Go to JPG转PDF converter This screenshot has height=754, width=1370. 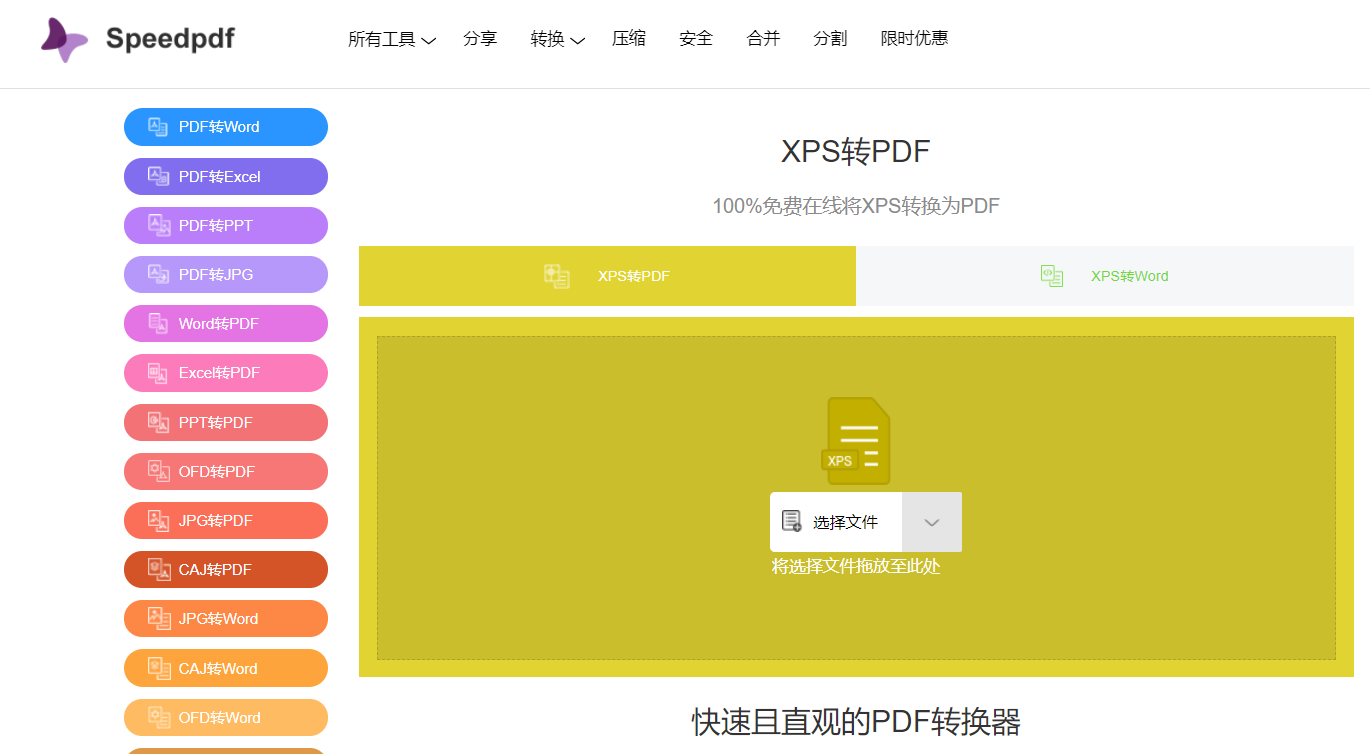[x=226, y=520]
